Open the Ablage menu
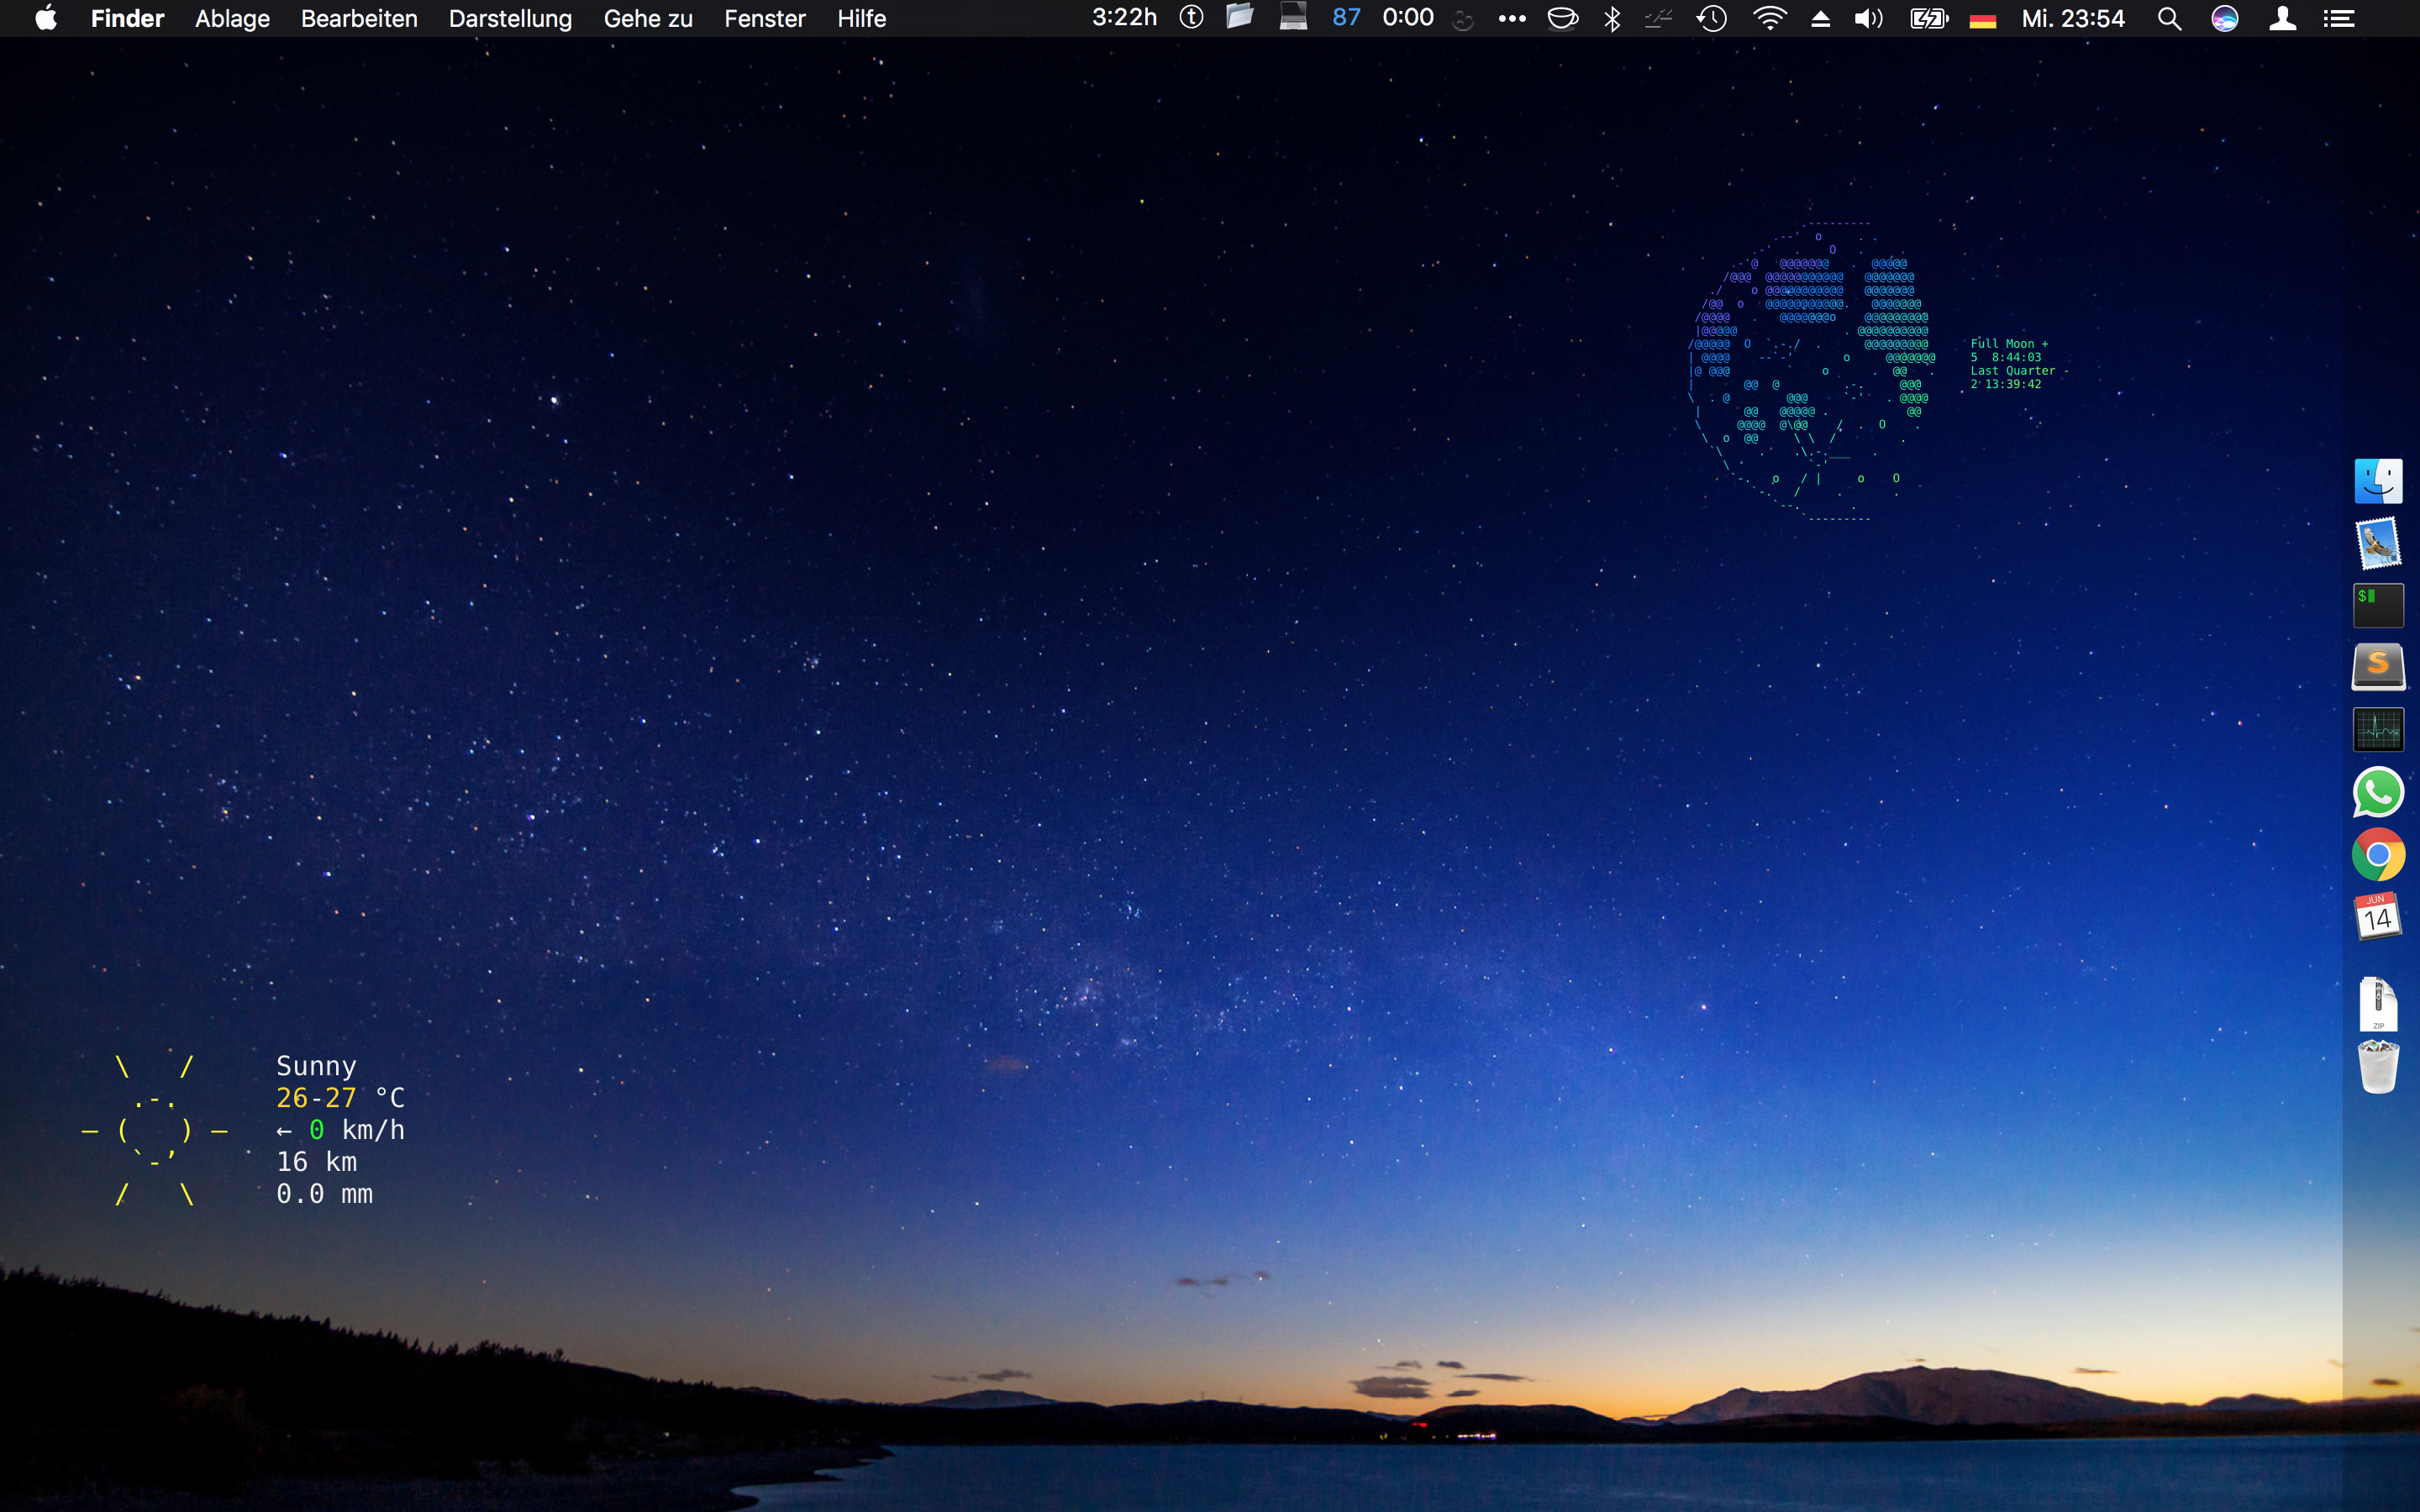The image size is (2420, 1512). click(232, 19)
